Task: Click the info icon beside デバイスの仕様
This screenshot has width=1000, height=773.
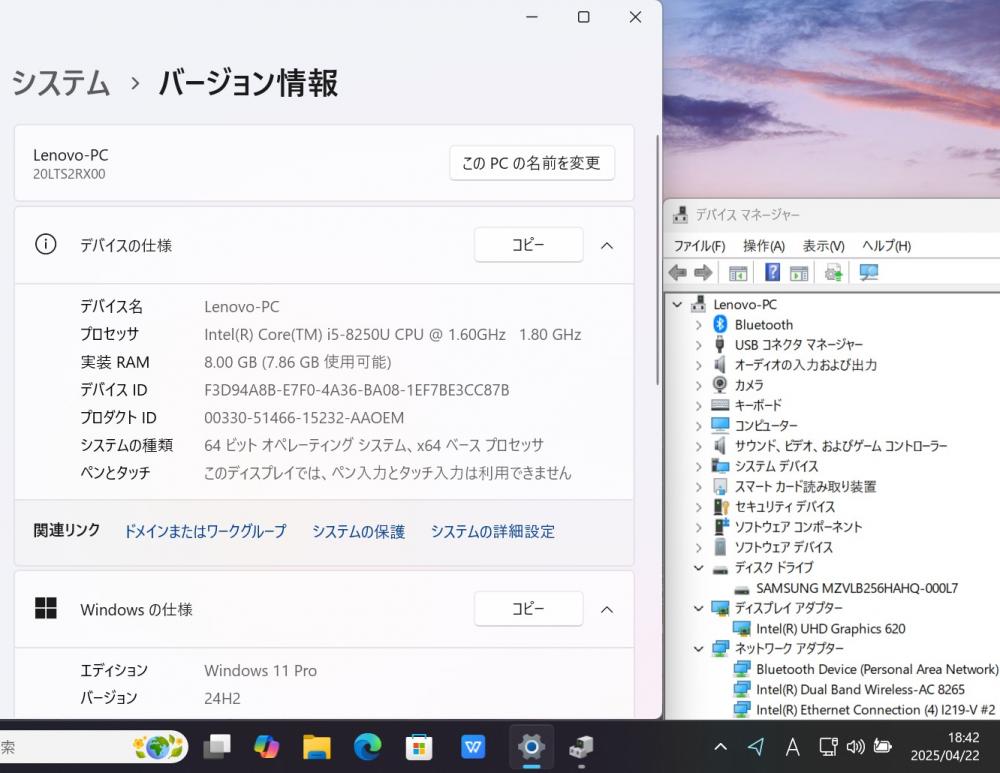Action: [x=45, y=244]
